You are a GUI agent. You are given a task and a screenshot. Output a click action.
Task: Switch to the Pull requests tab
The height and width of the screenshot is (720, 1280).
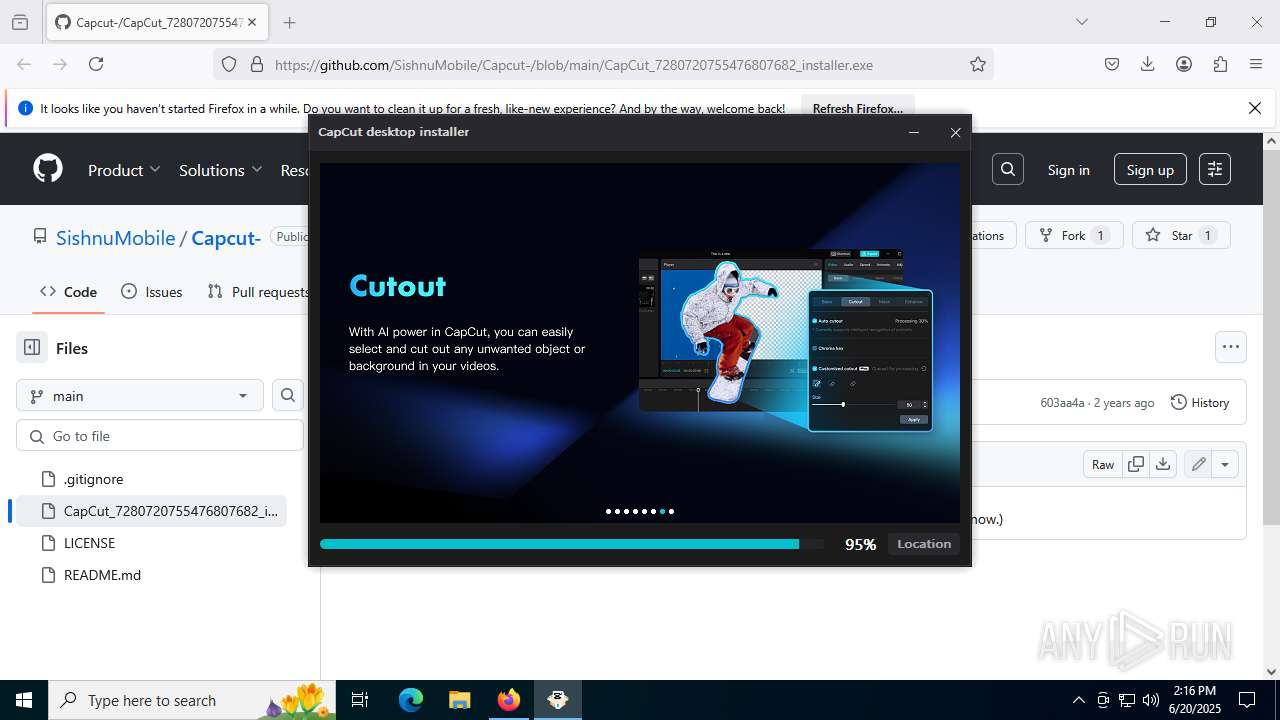[258, 291]
